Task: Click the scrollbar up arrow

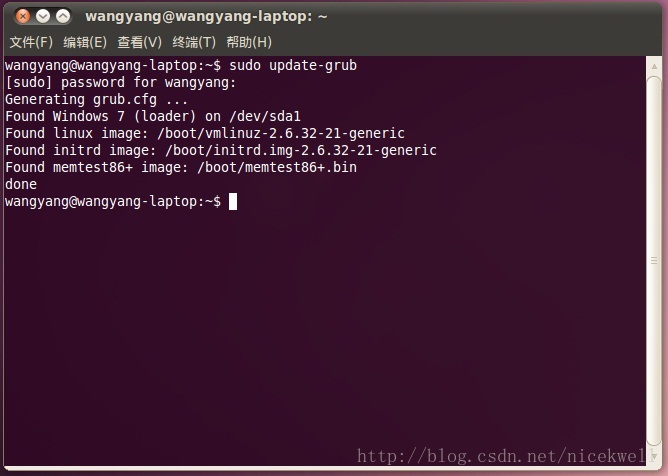Action: click(x=654, y=66)
